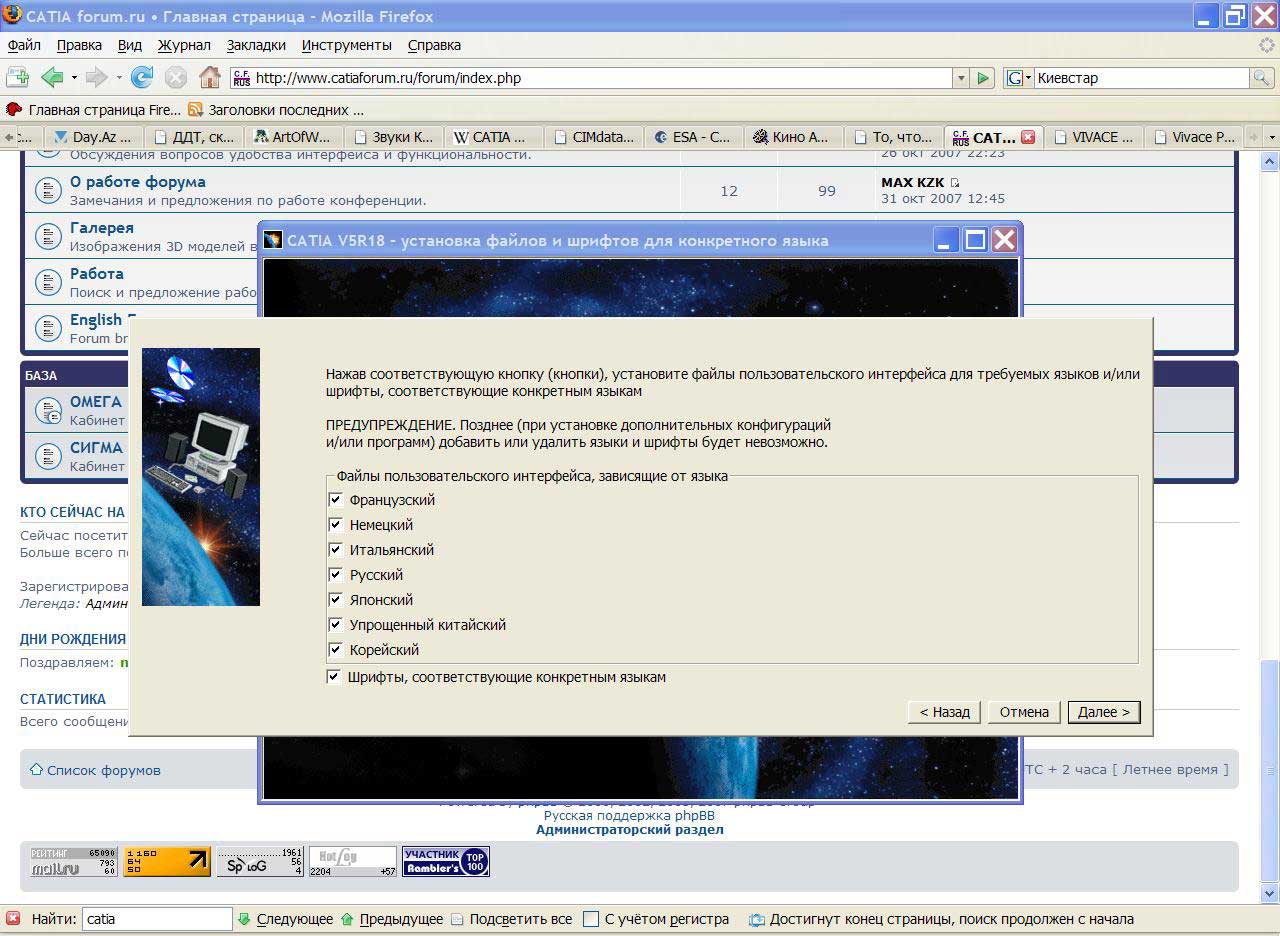The height and width of the screenshot is (936, 1280).
Task: Click the grey Forward arrow
Action: pyautogui.click(x=96, y=77)
